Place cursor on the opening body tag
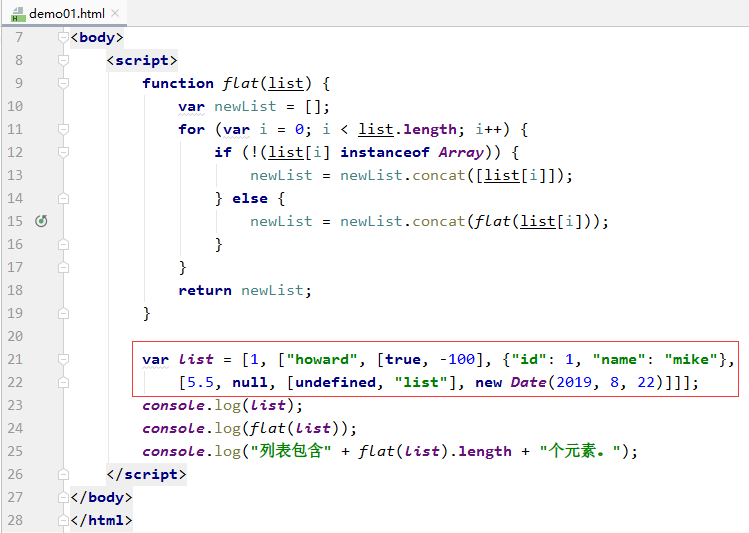This screenshot has width=749, height=533. 96,37
